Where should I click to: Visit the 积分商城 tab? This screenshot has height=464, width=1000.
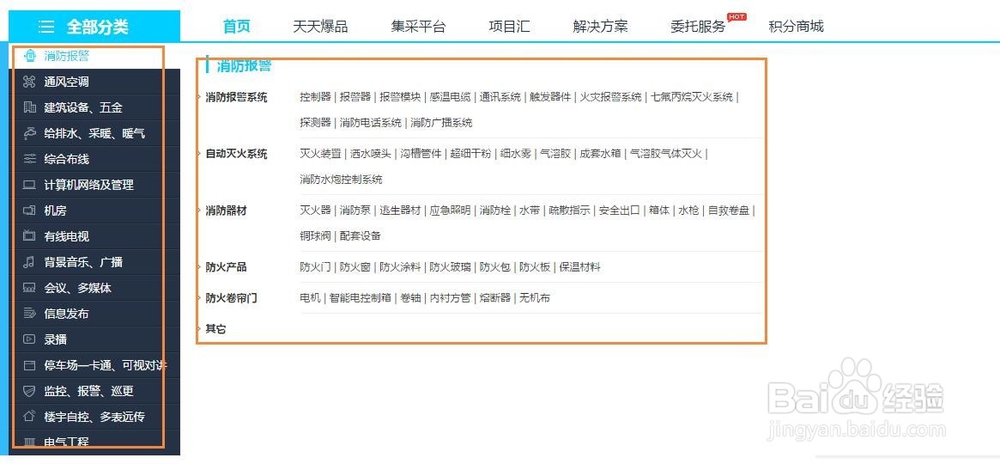pyautogui.click(x=796, y=26)
